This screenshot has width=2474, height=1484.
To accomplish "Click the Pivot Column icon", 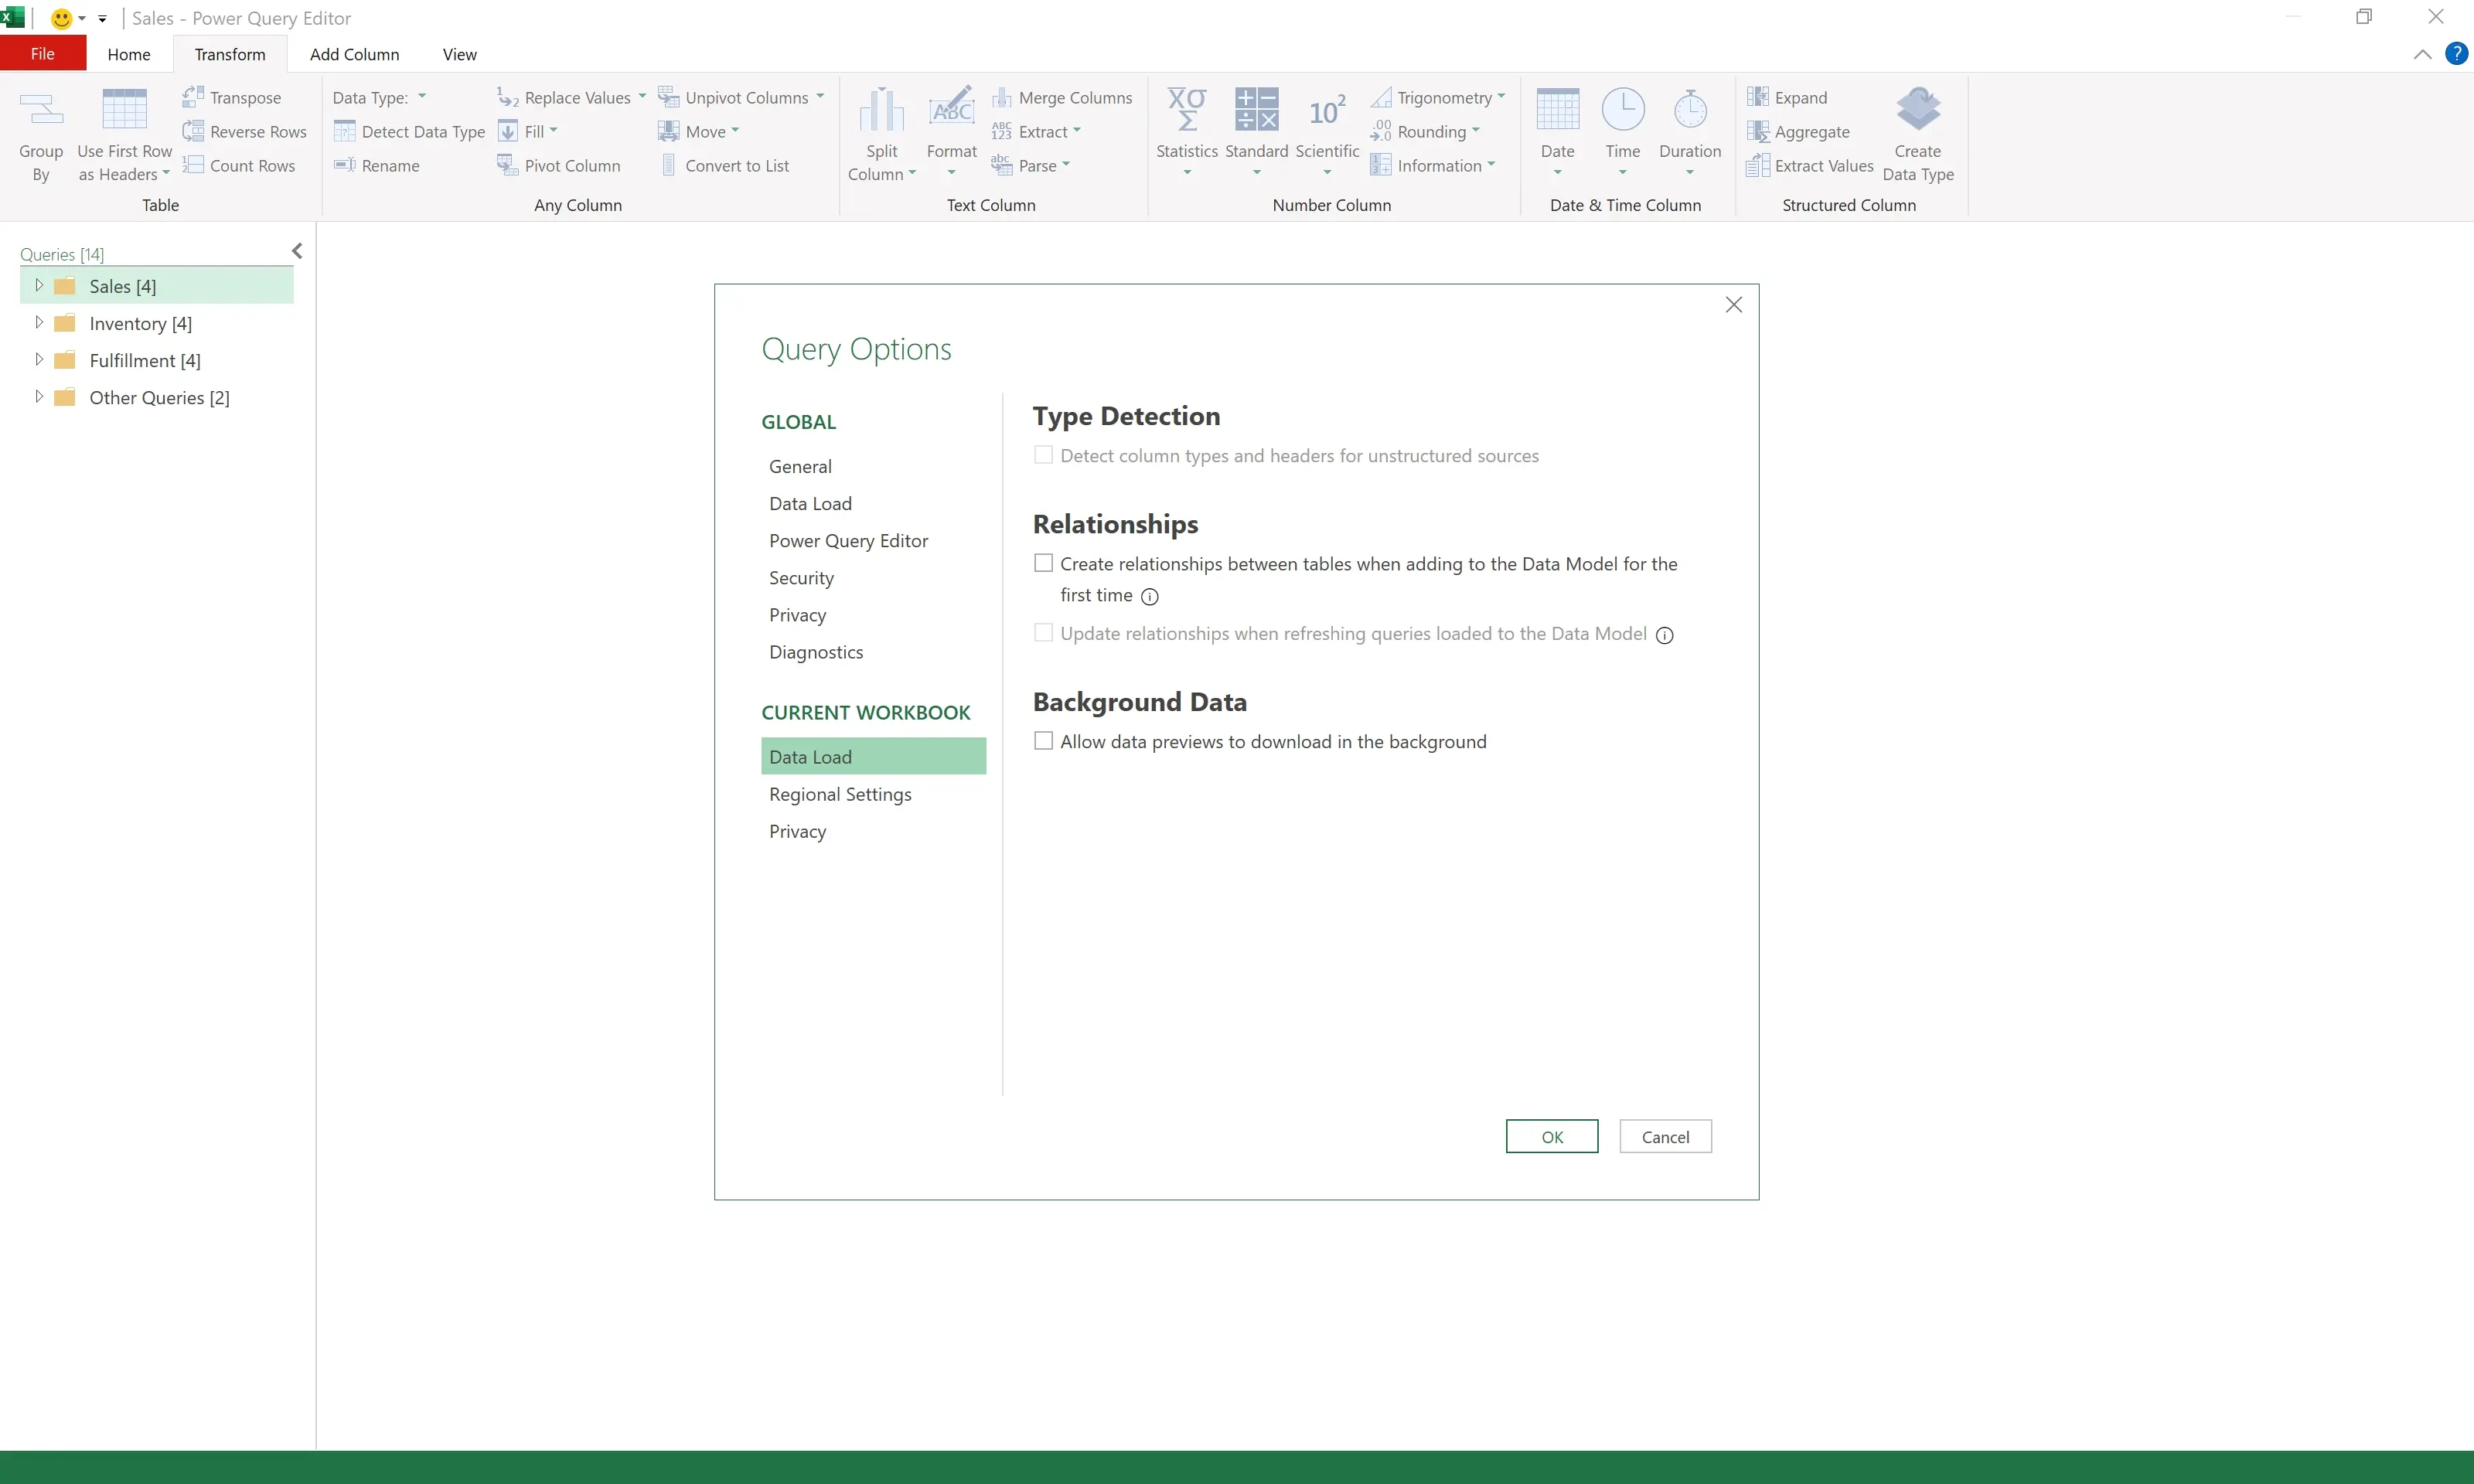I will point(508,165).
